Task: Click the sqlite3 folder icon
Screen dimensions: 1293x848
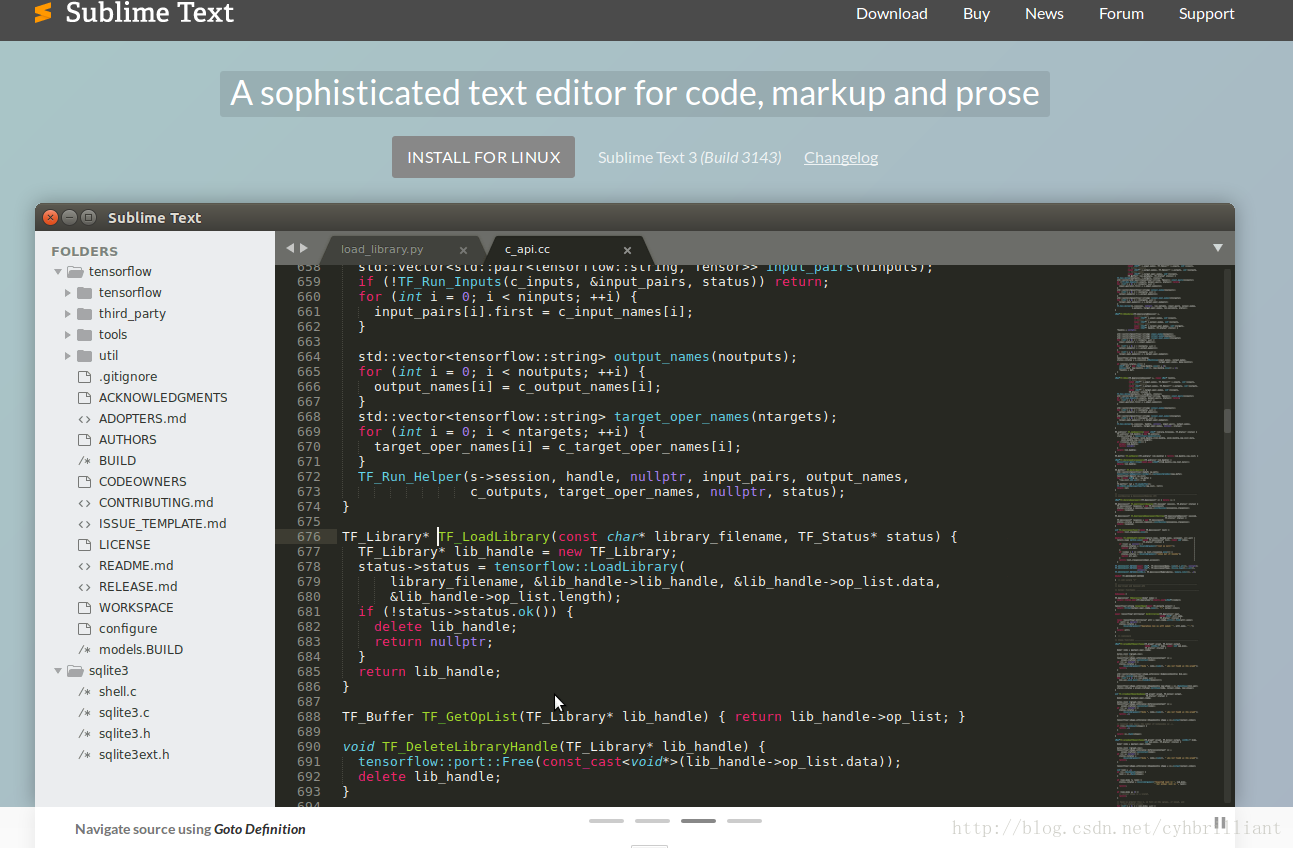Action: [75, 671]
